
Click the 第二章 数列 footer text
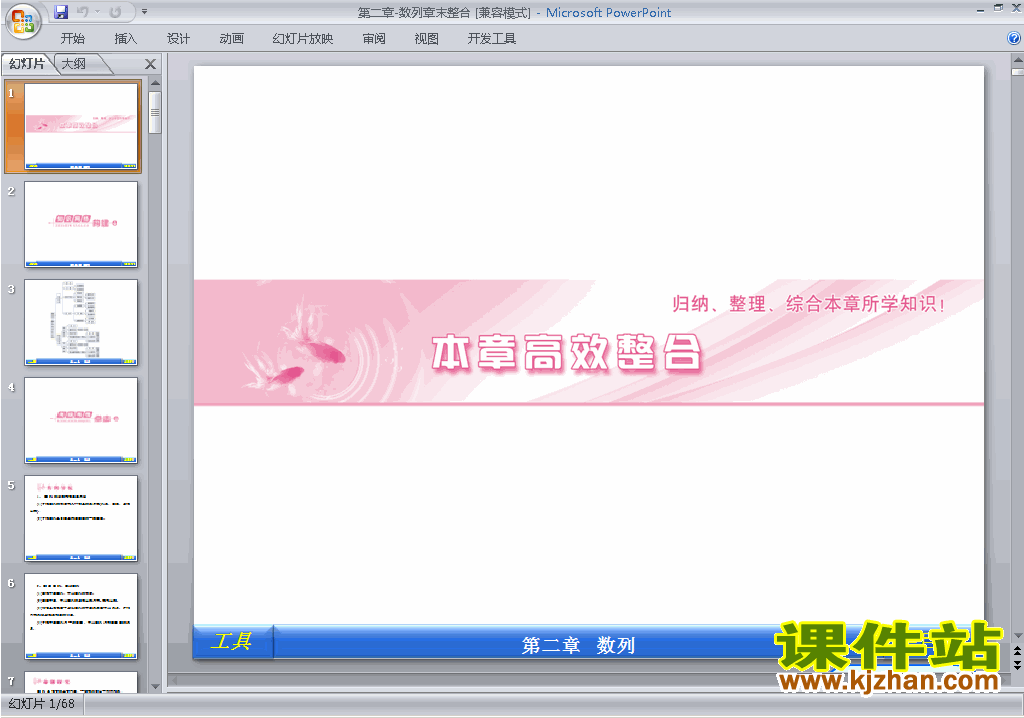pyautogui.click(x=579, y=645)
